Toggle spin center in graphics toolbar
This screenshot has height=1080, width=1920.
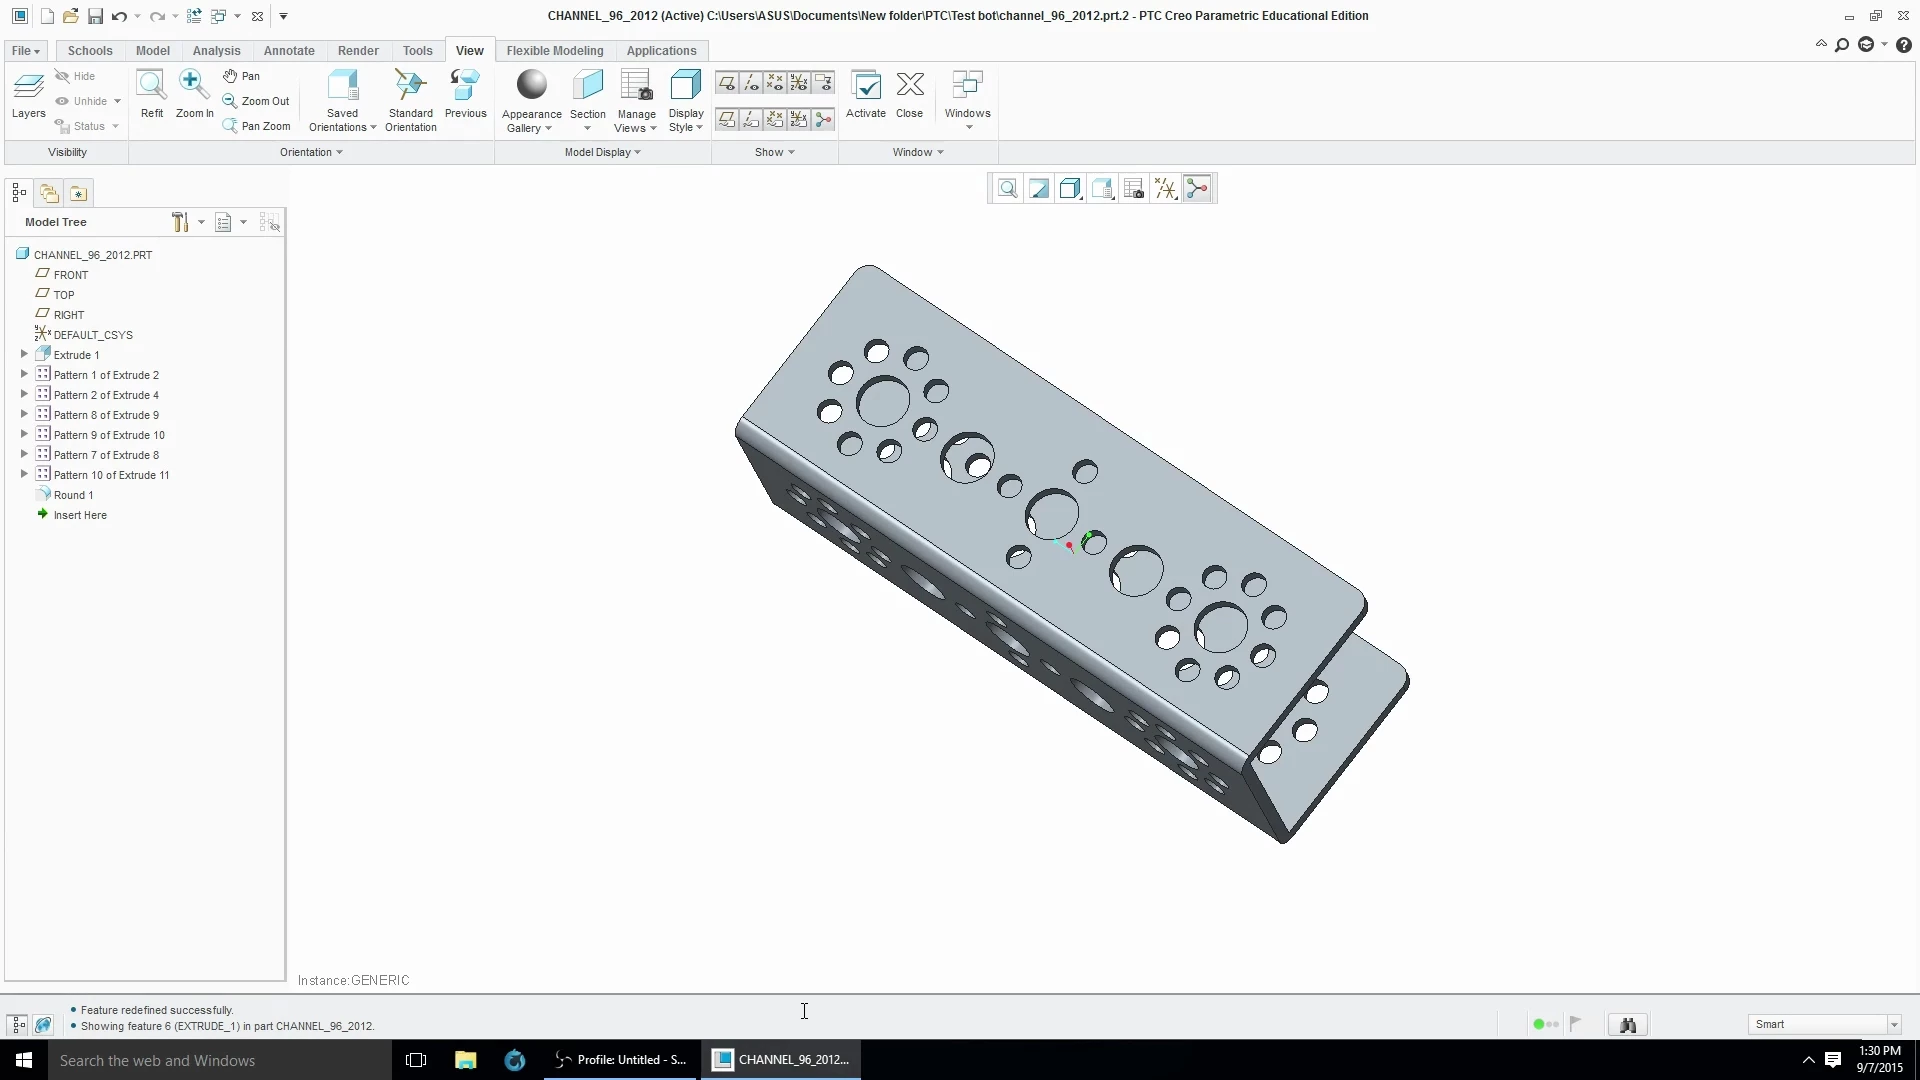click(1197, 189)
